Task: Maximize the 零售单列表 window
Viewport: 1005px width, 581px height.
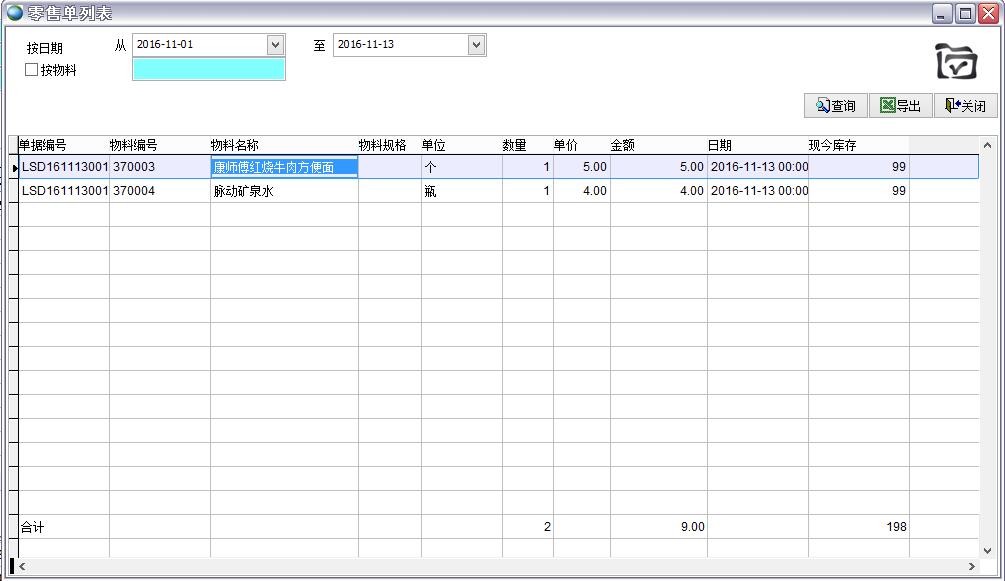Action: point(965,13)
